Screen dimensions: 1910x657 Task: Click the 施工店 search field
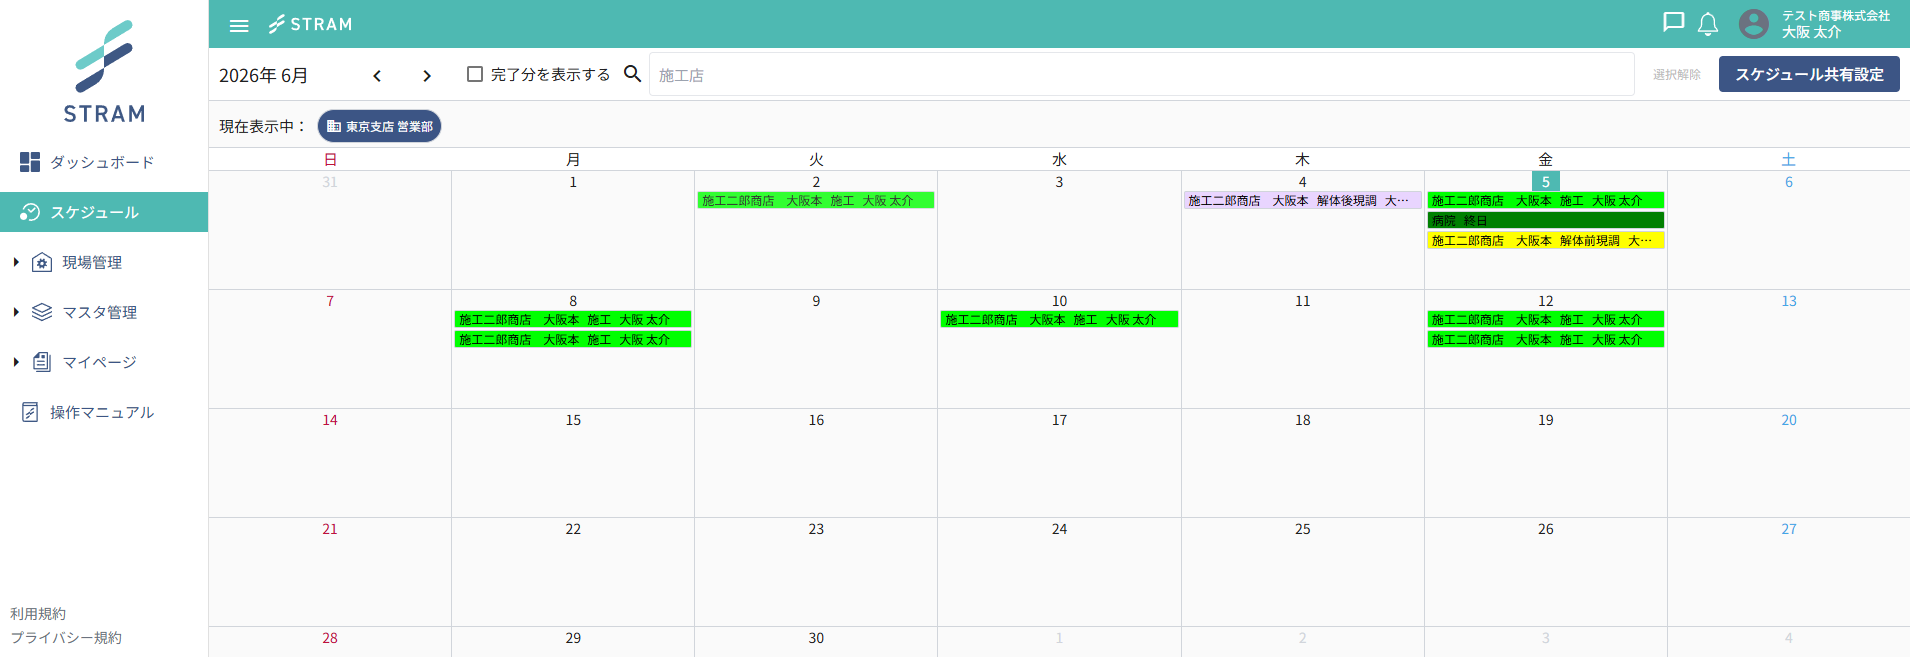1142,75
